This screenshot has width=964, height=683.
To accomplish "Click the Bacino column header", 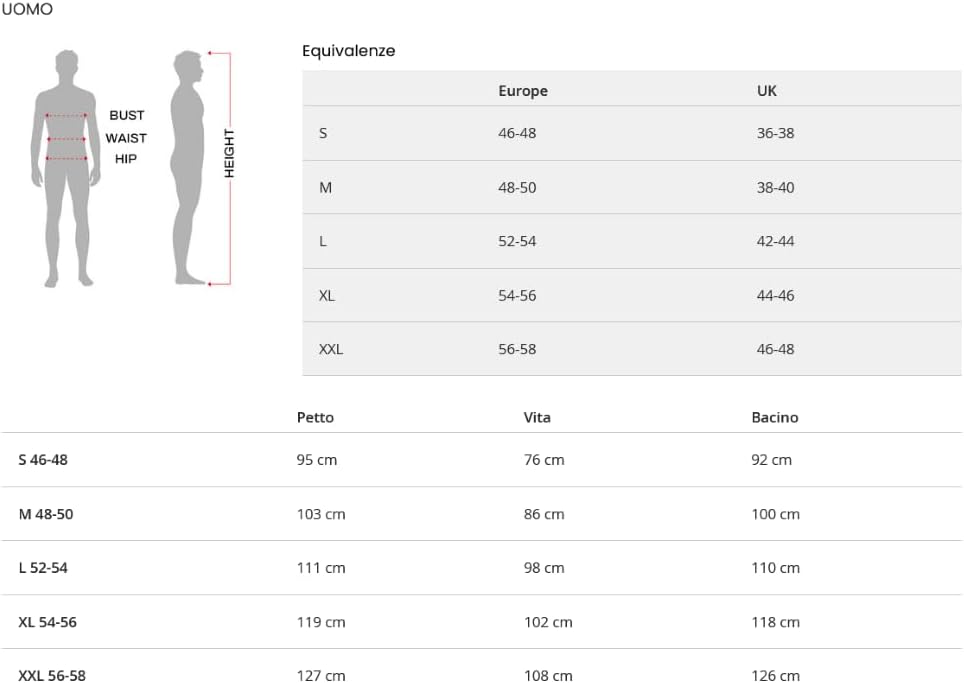I will (x=775, y=418).
